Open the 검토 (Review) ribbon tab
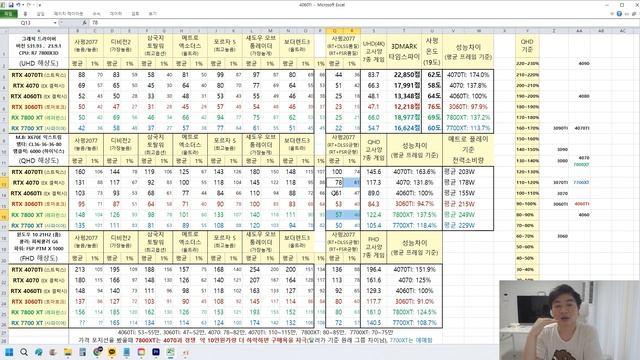Screen dimensions: 640x360 coord(135,14)
